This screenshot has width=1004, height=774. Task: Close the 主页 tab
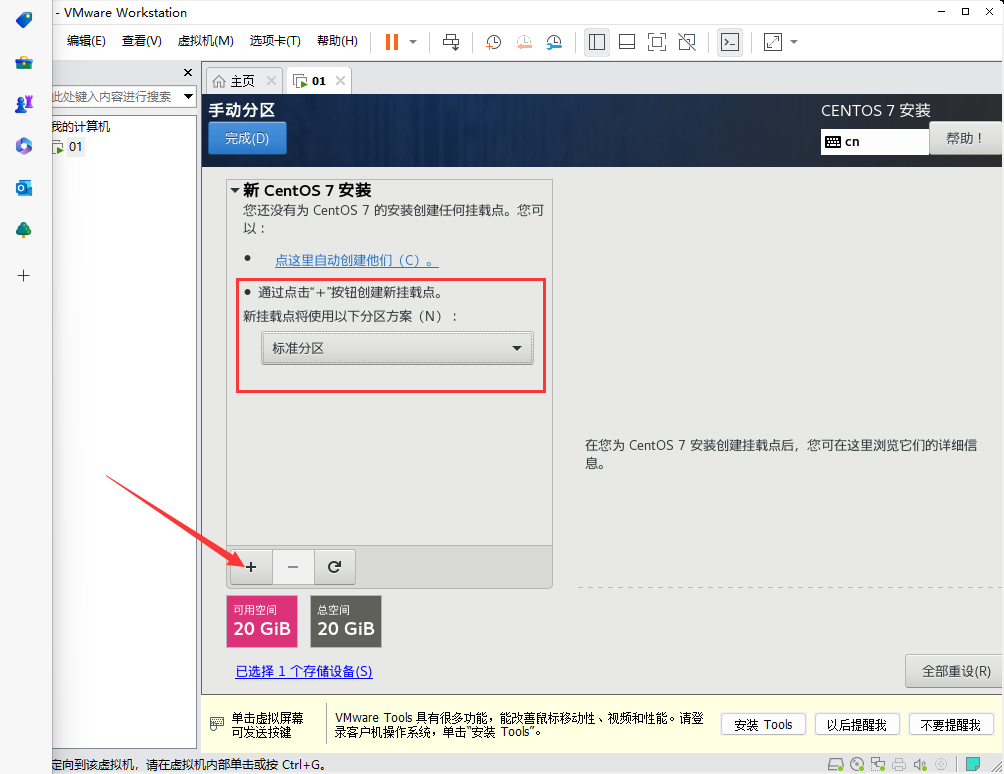coord(271,81)
